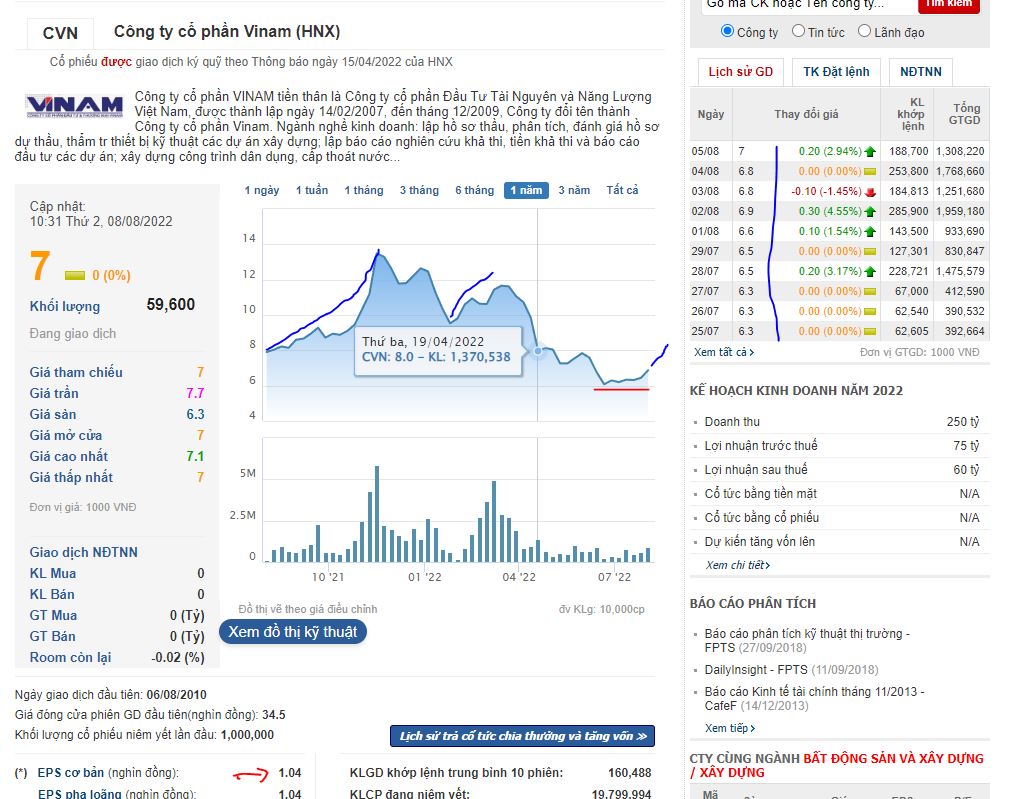The height and width of the screenshot is (799, 1017).
Task: Click the Doanh thu plan row
Action: coord(841,422)
